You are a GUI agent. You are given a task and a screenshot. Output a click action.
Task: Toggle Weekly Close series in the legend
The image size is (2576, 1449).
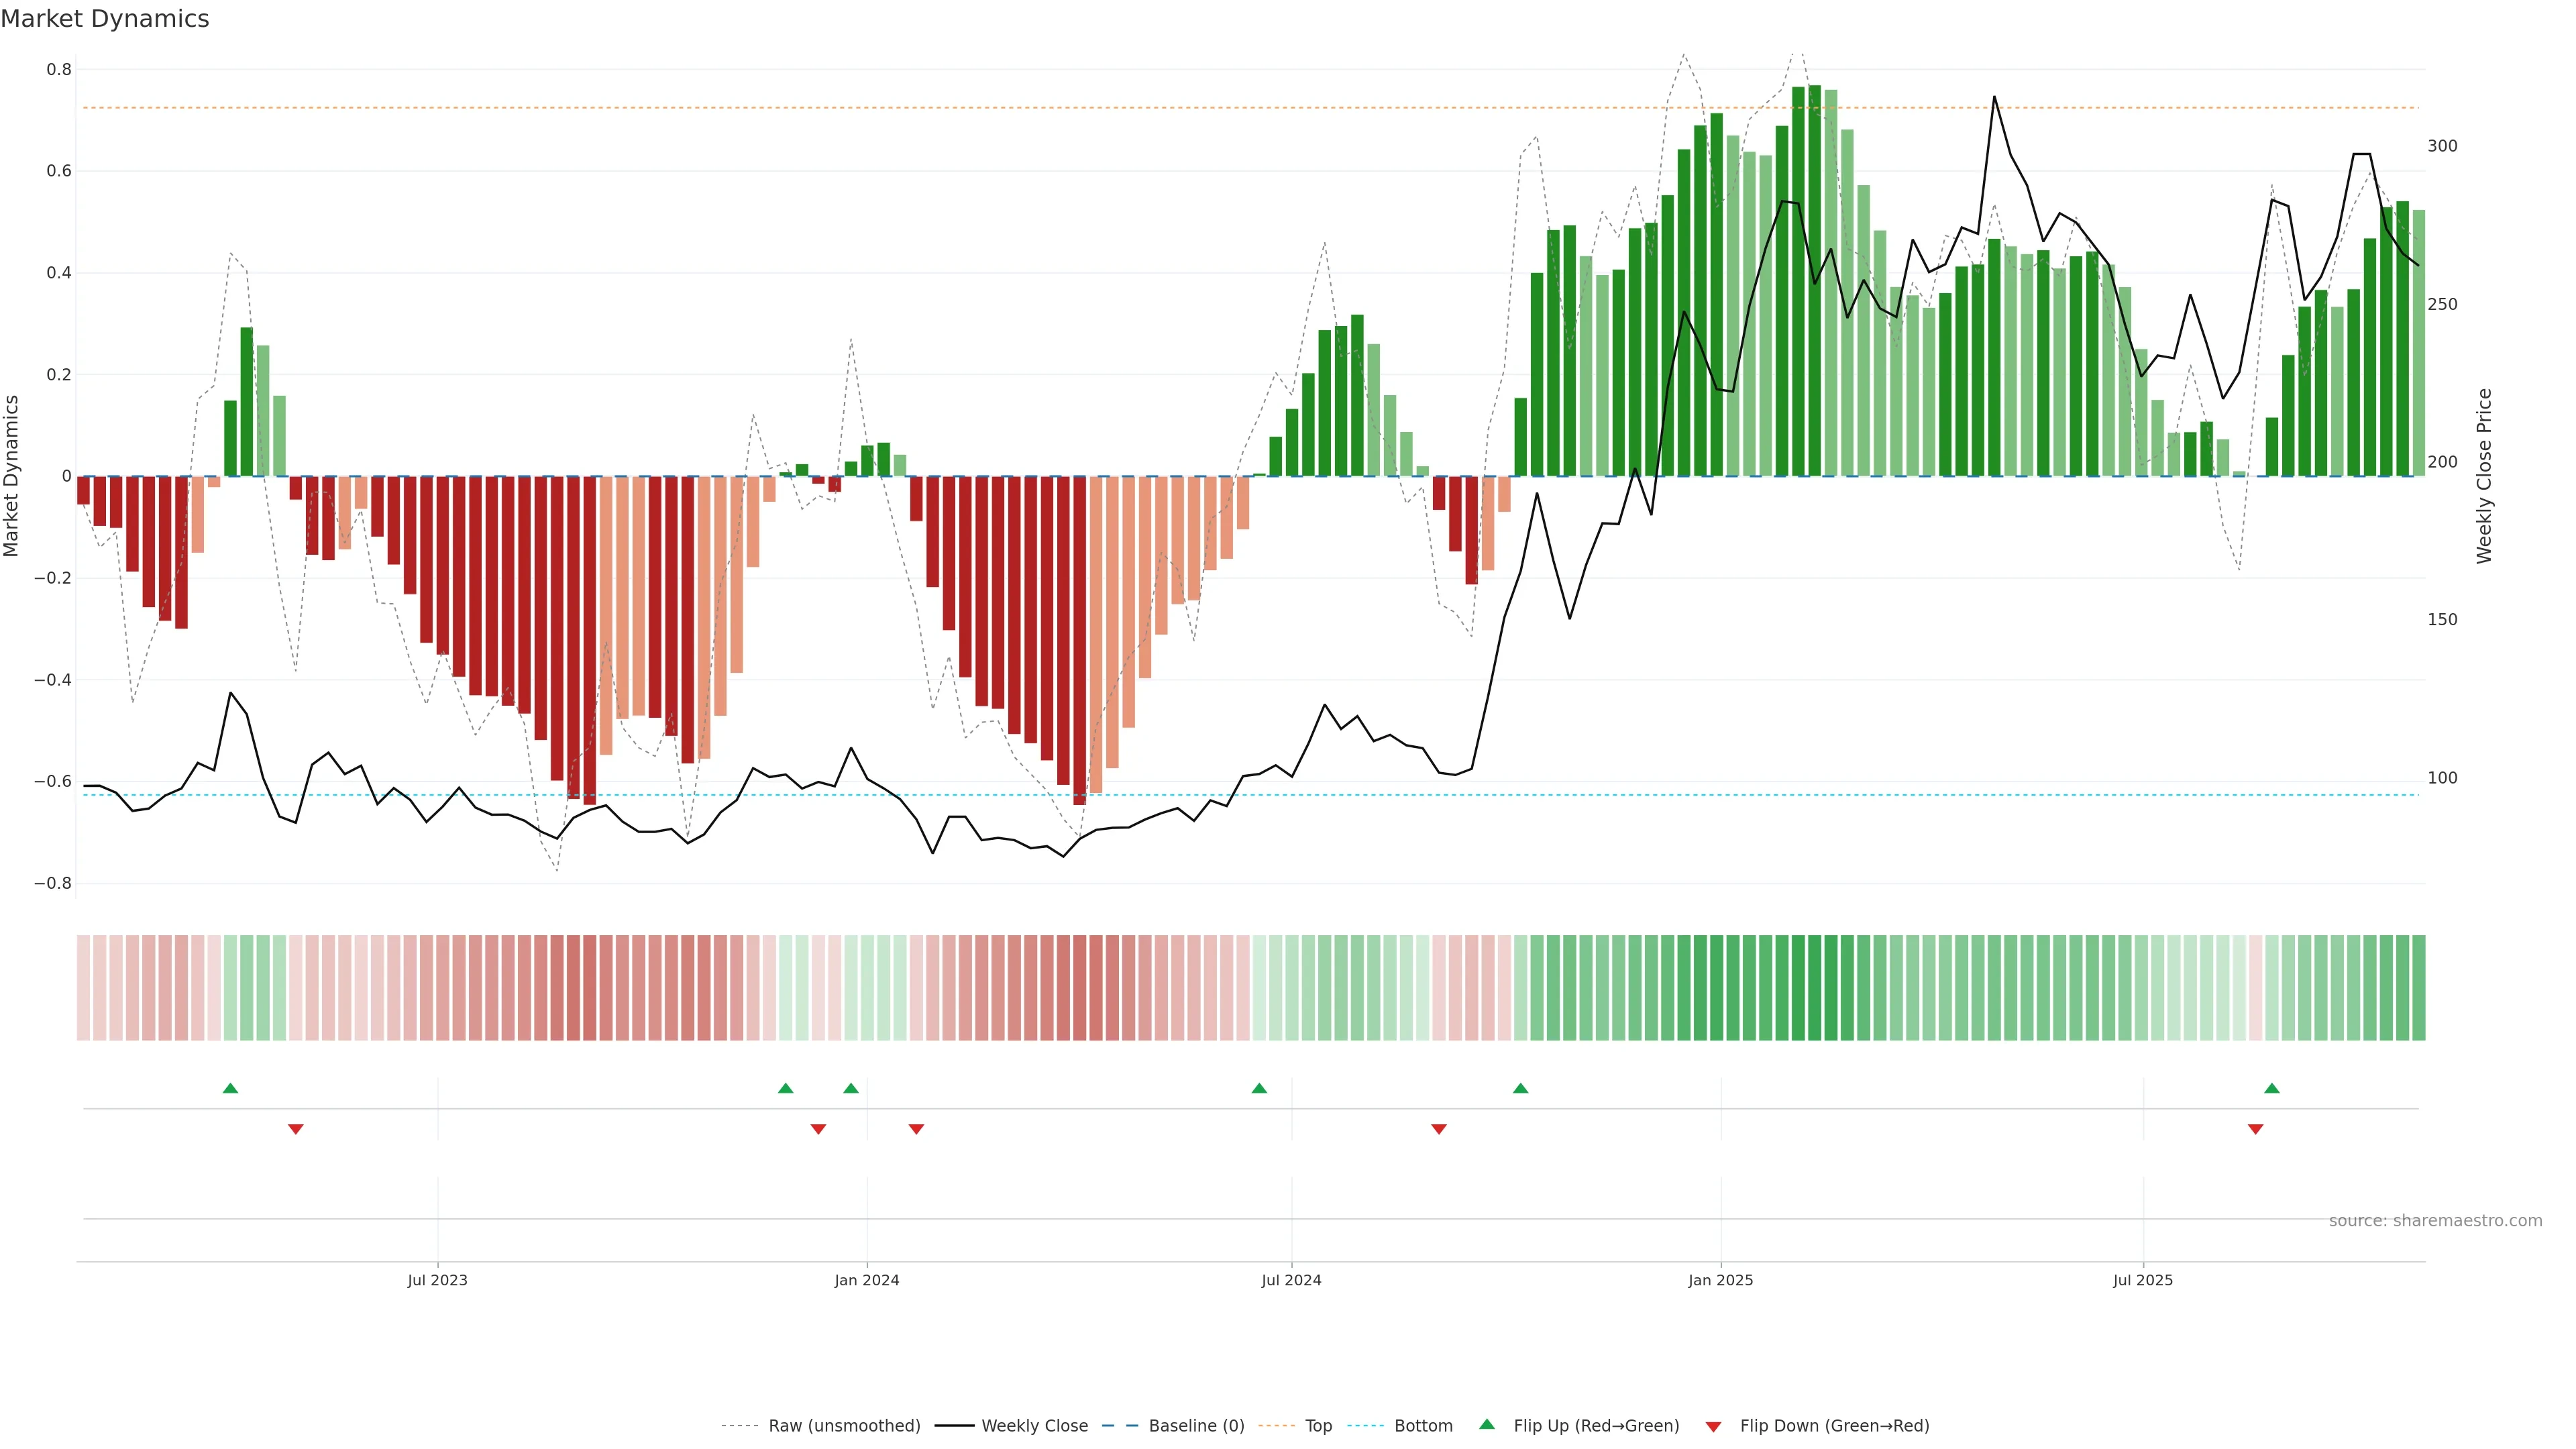point(1034,1426)
